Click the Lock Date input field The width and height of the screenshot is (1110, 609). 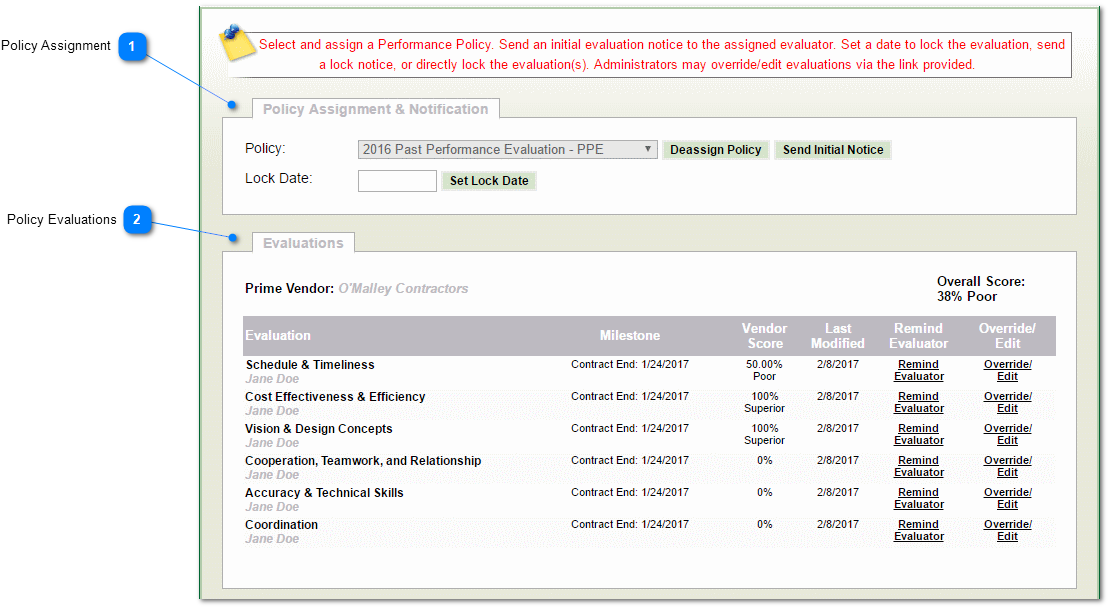coord(397,181)
